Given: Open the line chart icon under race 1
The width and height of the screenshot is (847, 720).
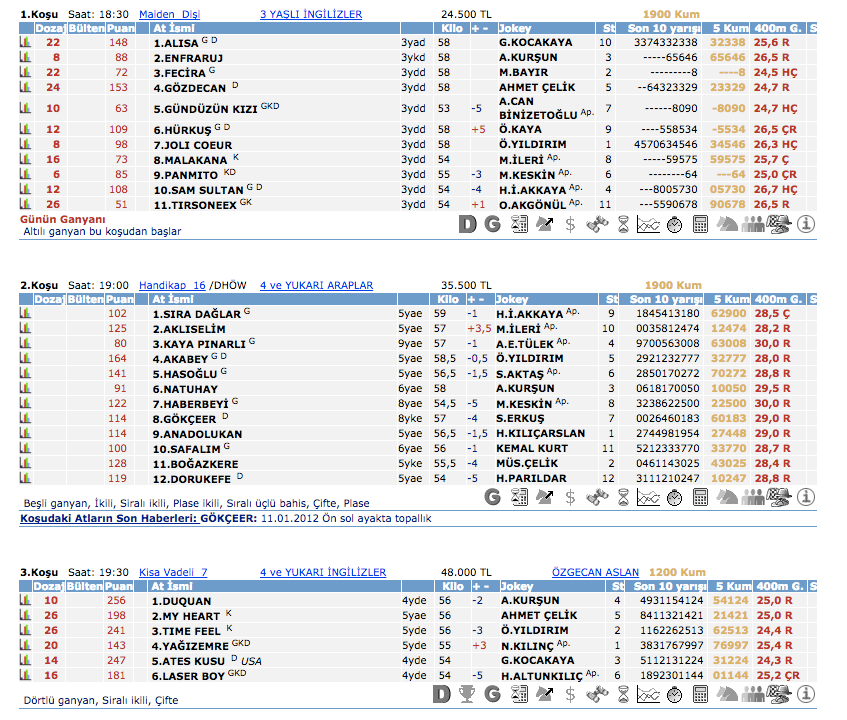Looking at the screenshot, I should pos(648,225).
